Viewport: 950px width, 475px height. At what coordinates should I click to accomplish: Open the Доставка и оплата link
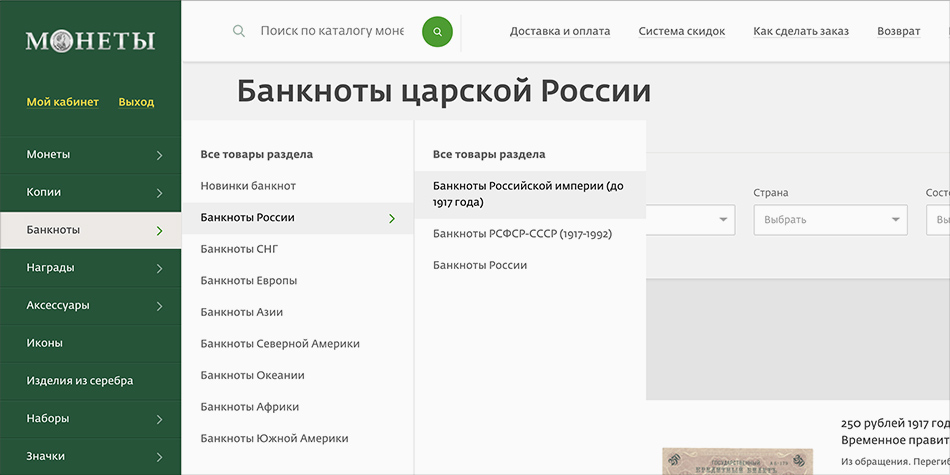(560, 32)
